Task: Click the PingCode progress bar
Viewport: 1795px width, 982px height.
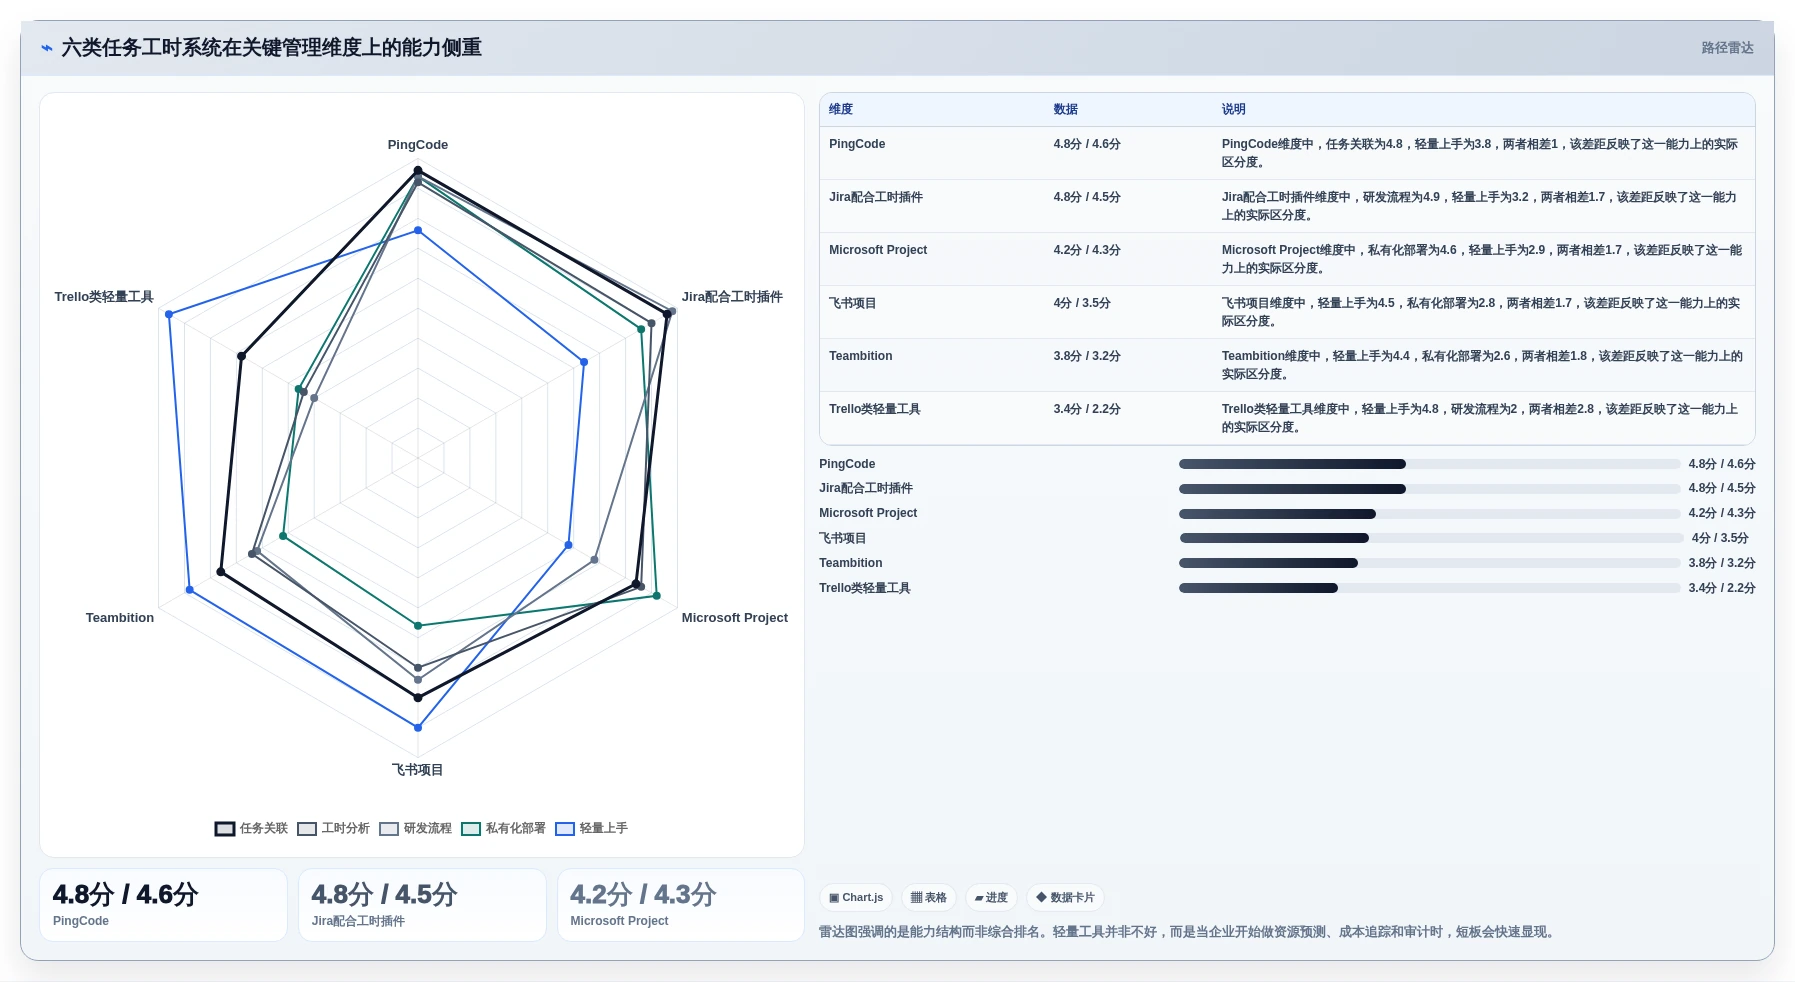Action: (1429, 464)
